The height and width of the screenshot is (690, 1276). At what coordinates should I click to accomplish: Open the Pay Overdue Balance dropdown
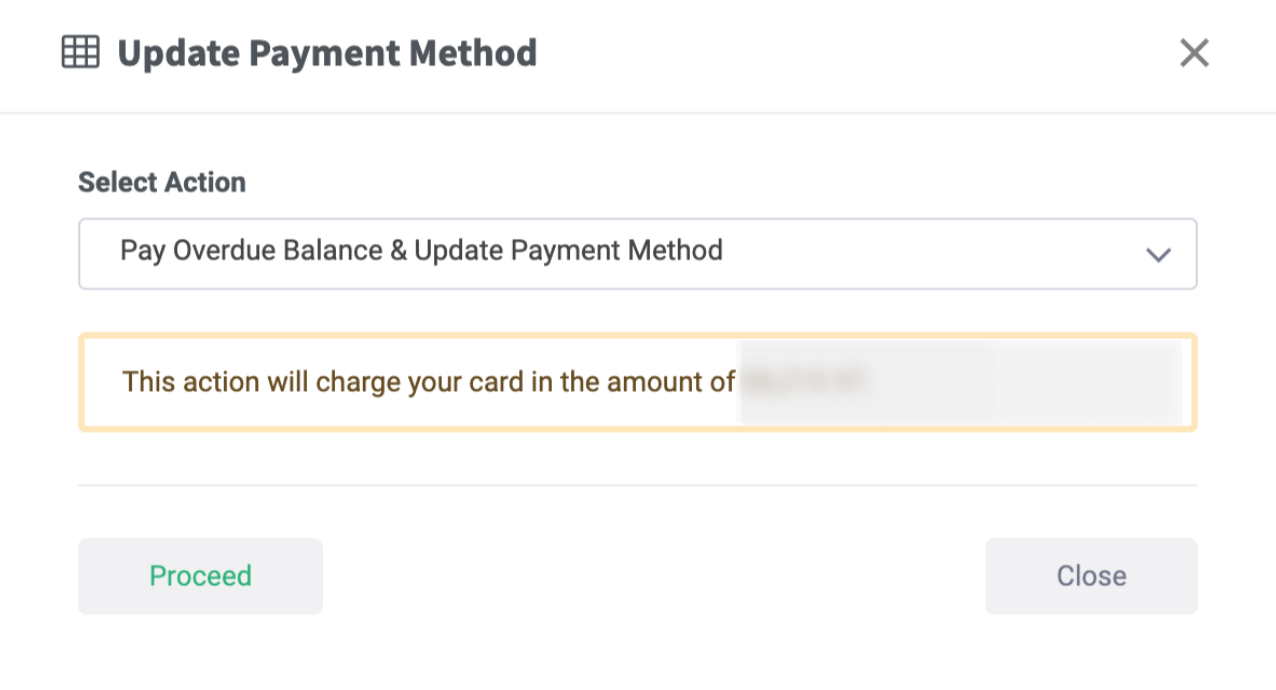(637, 254)
